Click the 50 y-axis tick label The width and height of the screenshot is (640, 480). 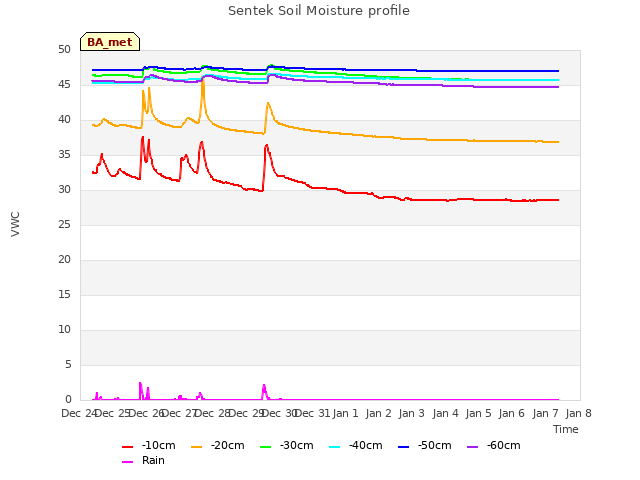[64, 50]
